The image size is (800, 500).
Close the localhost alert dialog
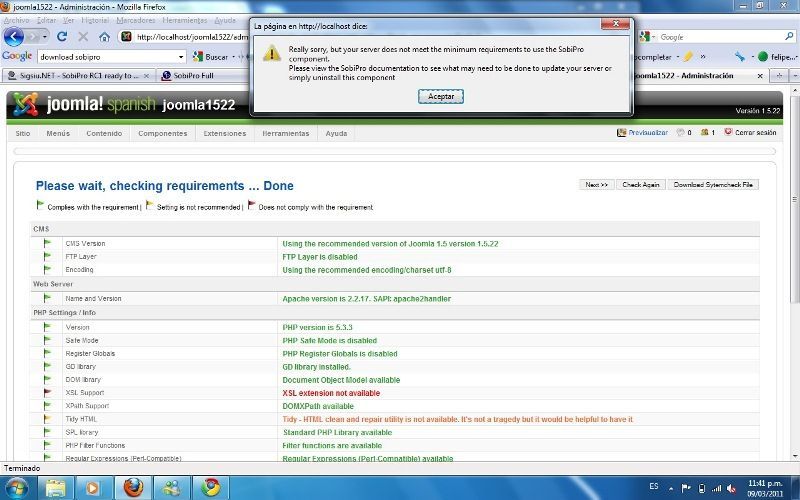coord(615,24)
